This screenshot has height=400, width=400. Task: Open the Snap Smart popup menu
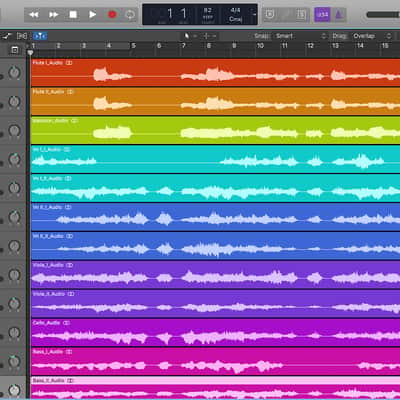tap(300, 36)
